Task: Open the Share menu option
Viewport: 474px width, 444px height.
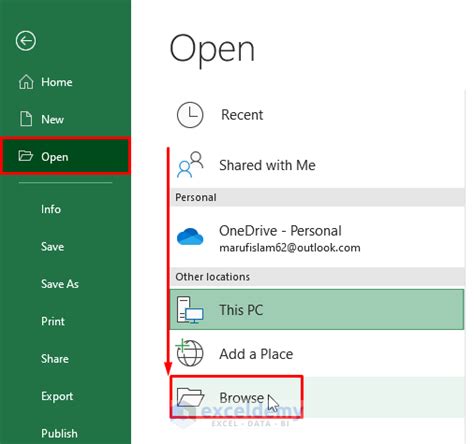Action: (x=55, y=359)
